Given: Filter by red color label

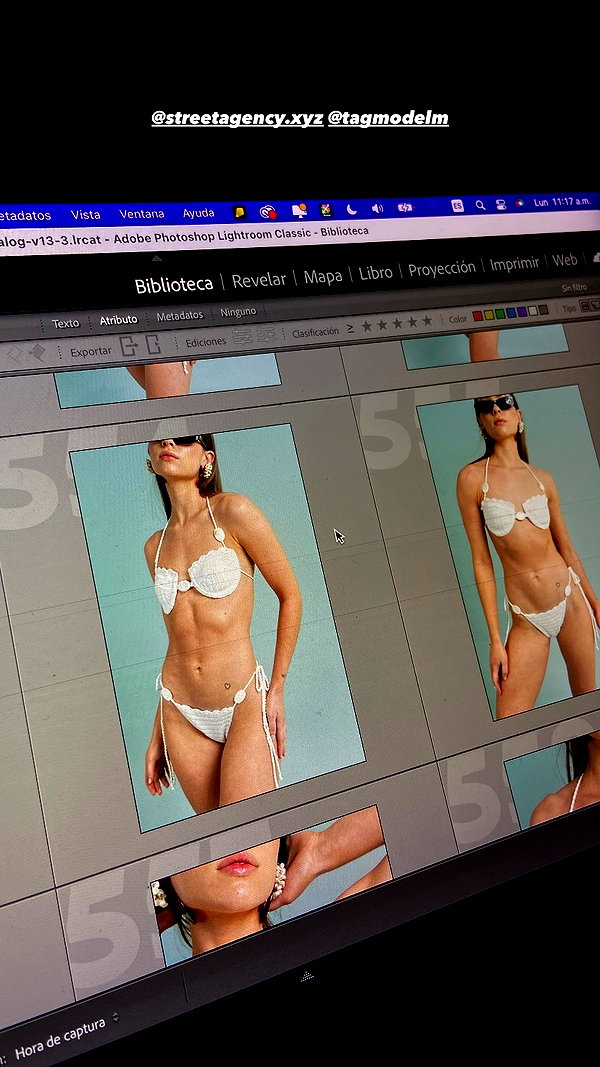Looking at the screenshot, I should 478,316.
